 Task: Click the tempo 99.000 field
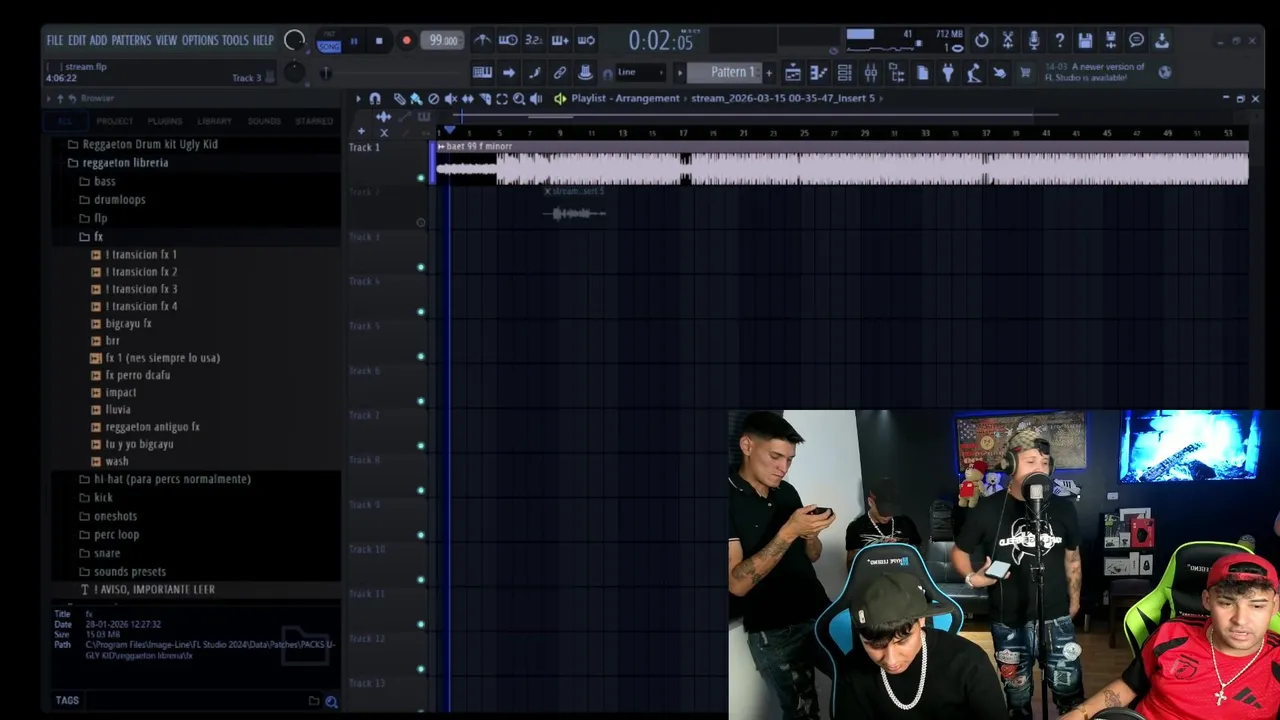pos(443,40)
